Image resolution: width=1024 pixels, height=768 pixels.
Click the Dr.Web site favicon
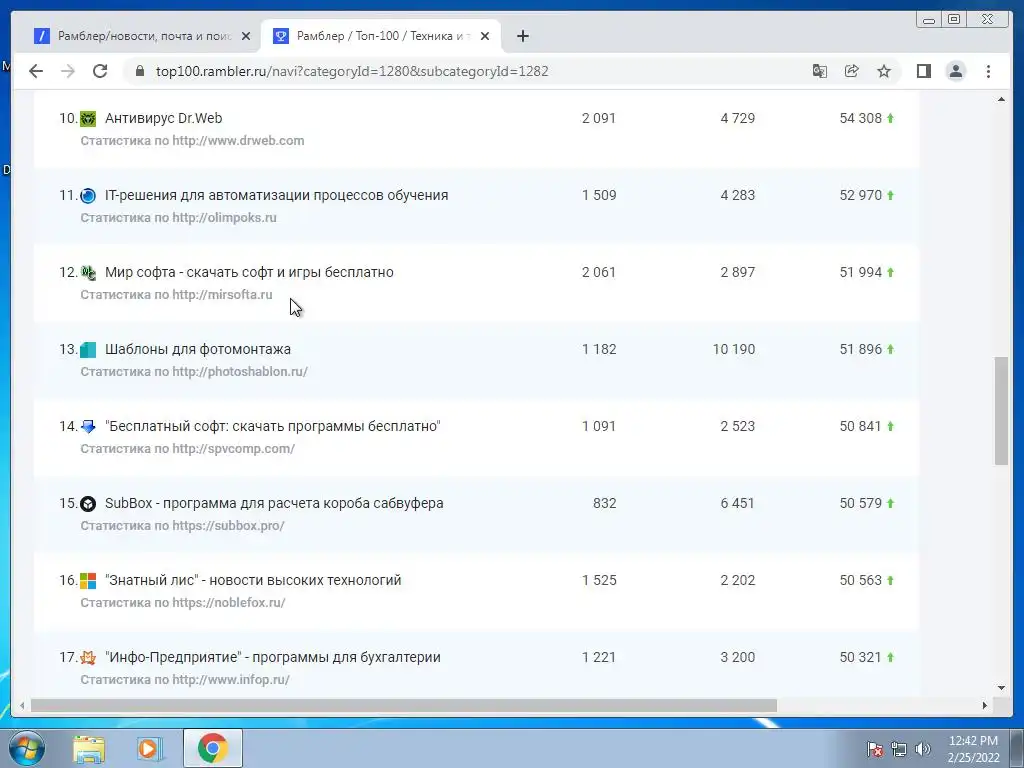88,118
